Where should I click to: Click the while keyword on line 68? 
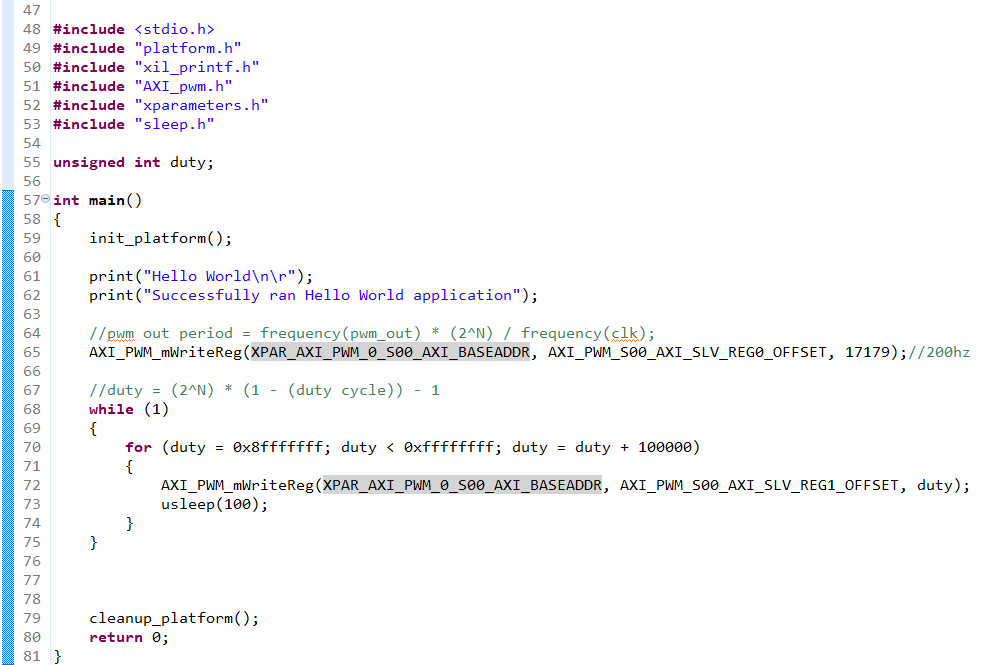click(111, 409)
